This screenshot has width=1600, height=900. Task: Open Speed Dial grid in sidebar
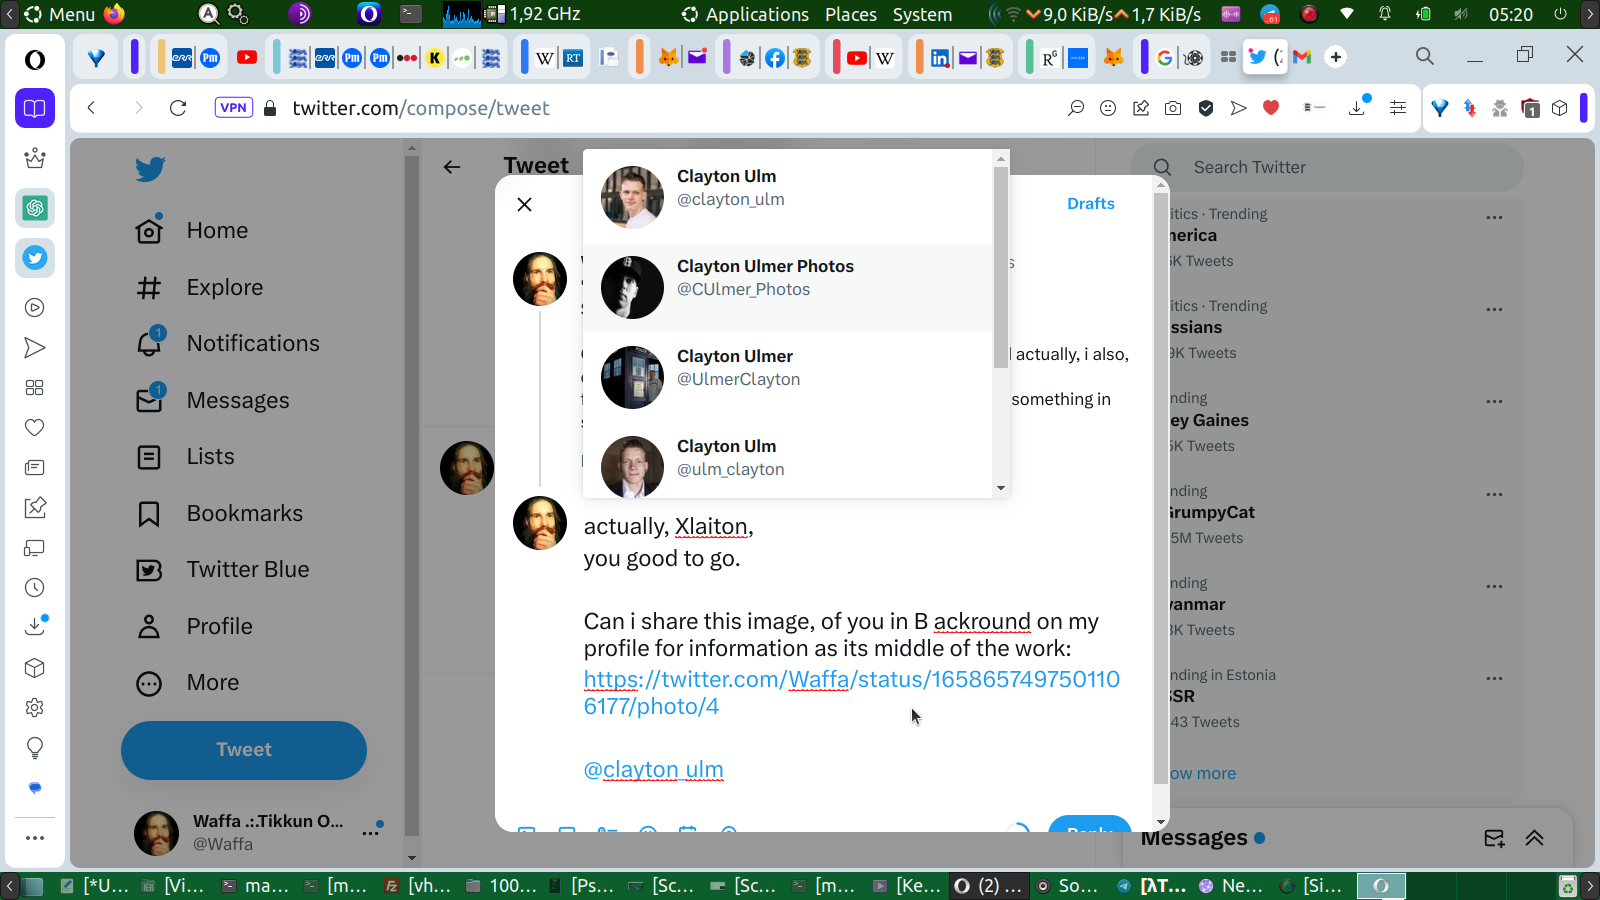35,388
